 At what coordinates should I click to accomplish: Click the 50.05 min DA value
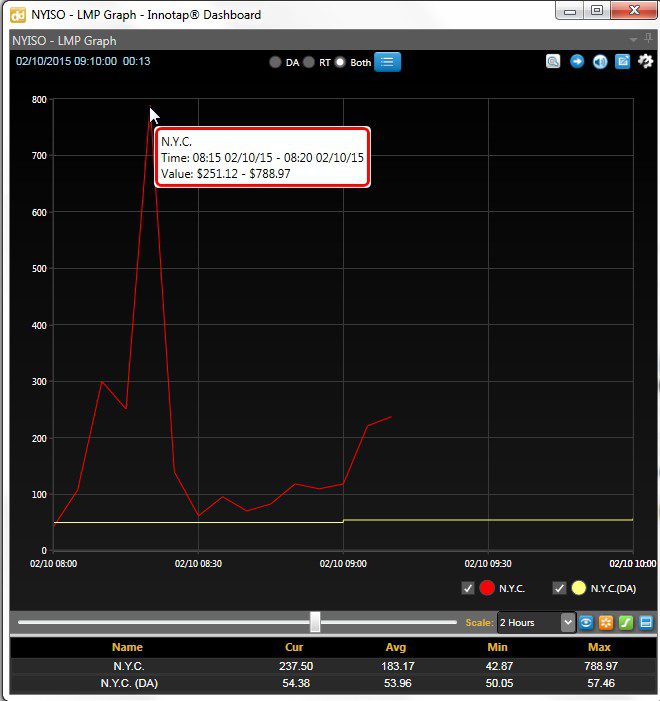[499, 683]
